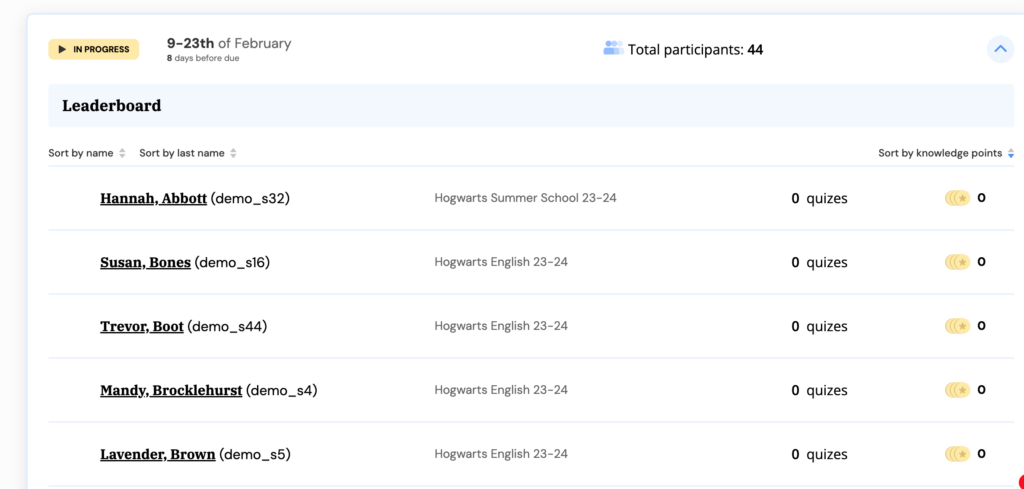Open Mandy, Brocklehurst profile link
1024x489 pixels.
[x=171, y=390]
